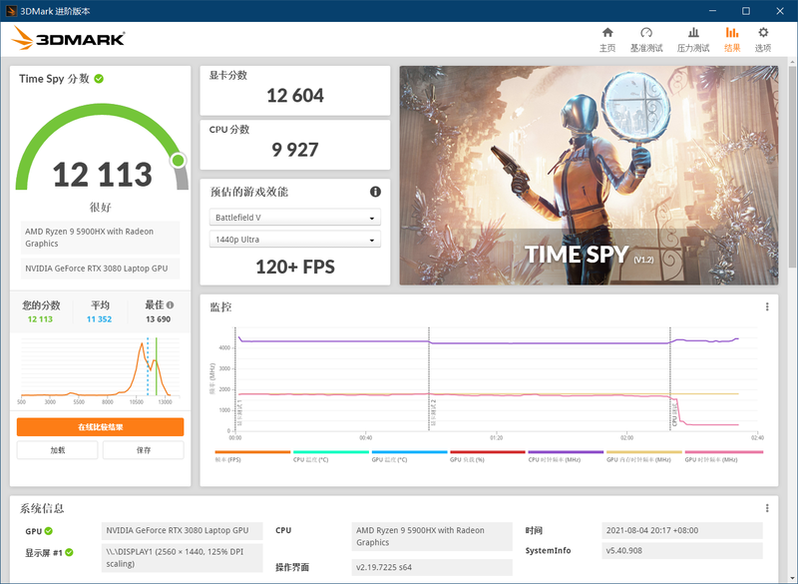The height and width of the screenshot is (584, 798).
Task: Click the orange 在线比较结果 button
Action: pos(100,427)
